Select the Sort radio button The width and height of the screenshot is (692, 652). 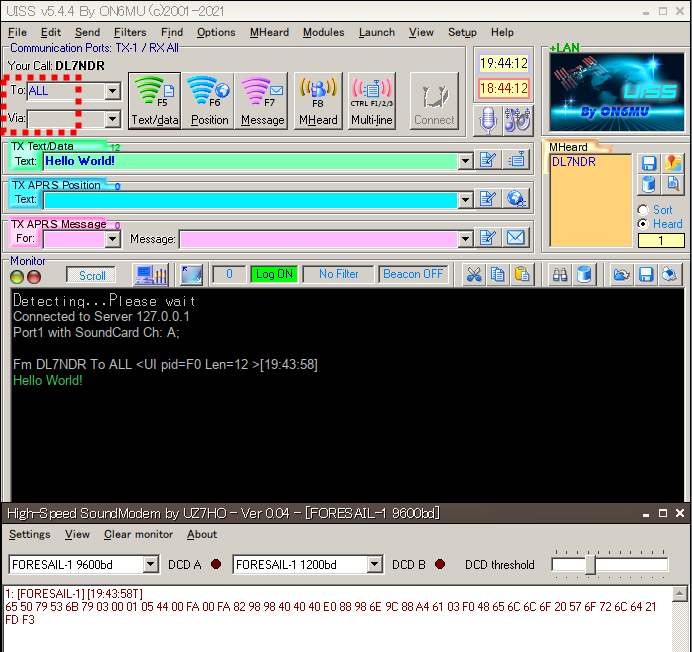tap(642, 210)
